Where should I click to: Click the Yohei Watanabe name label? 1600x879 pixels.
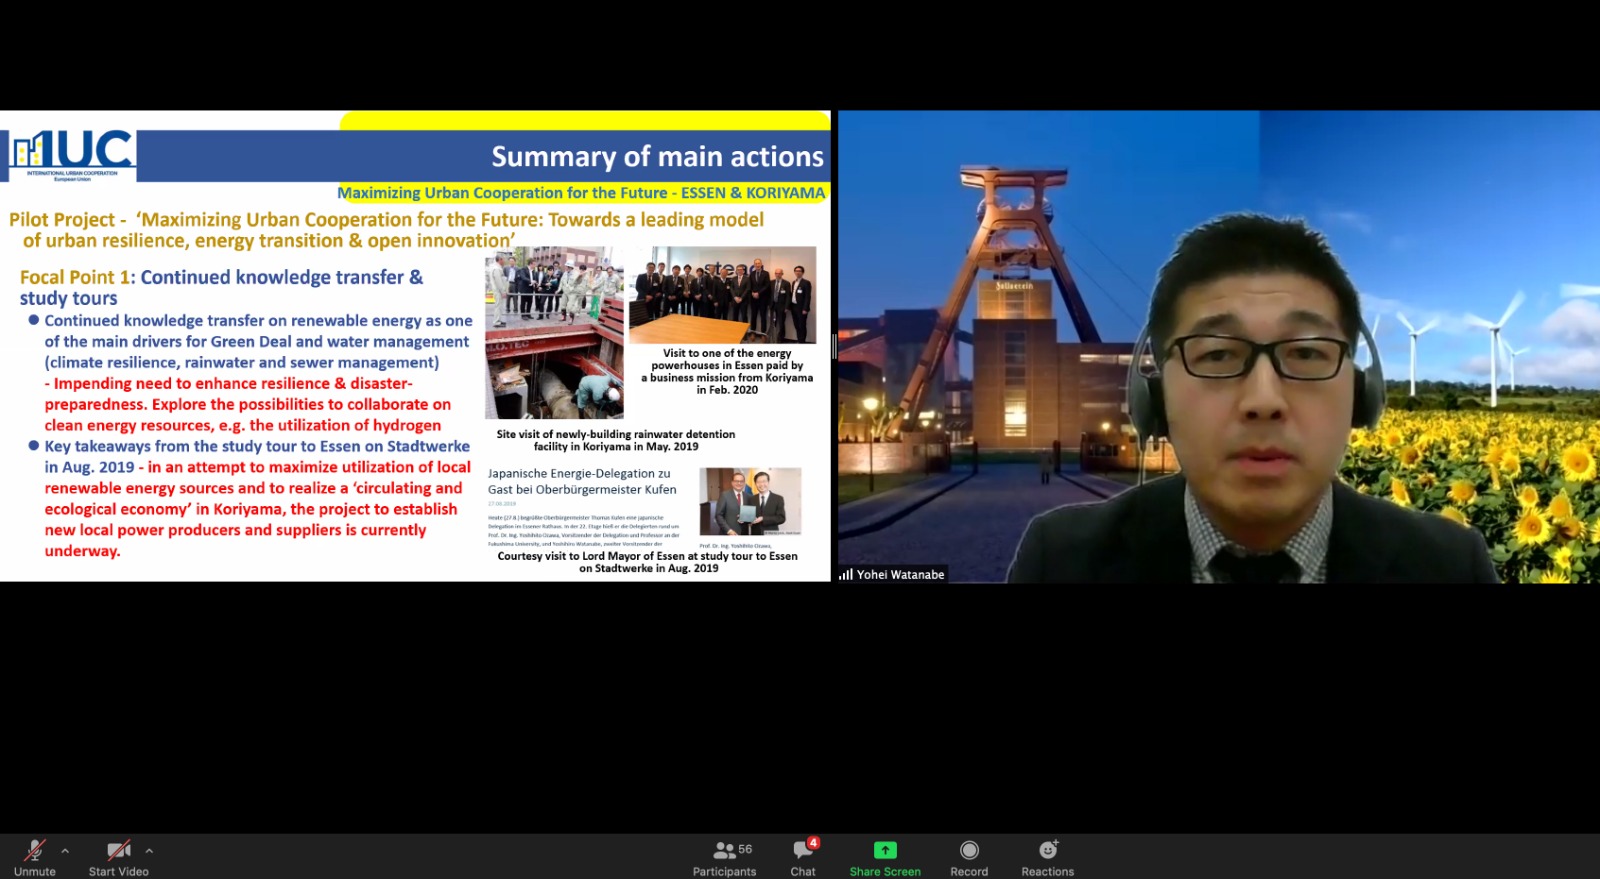pos(900,574)
